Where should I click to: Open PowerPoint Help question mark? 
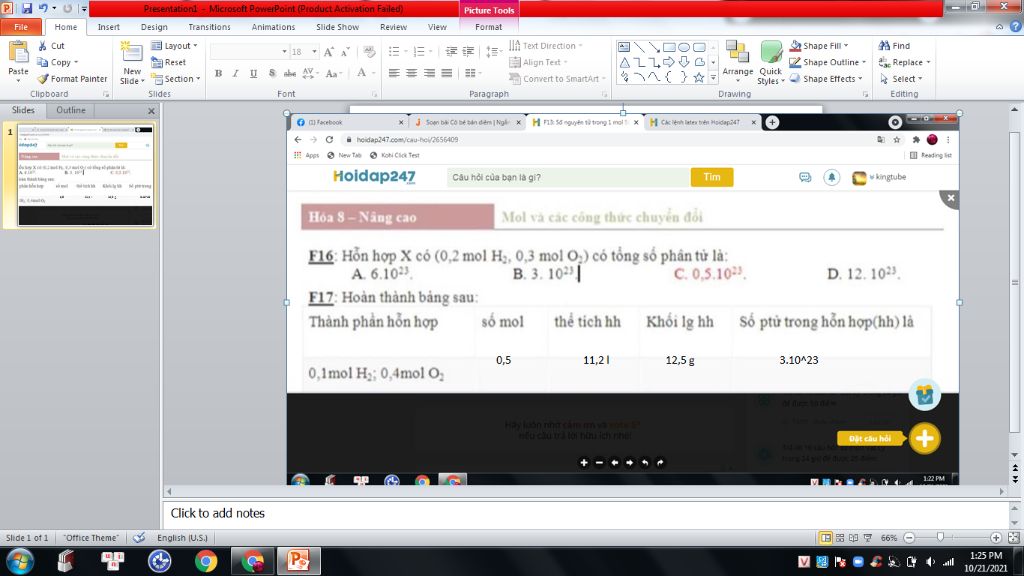1016,27
